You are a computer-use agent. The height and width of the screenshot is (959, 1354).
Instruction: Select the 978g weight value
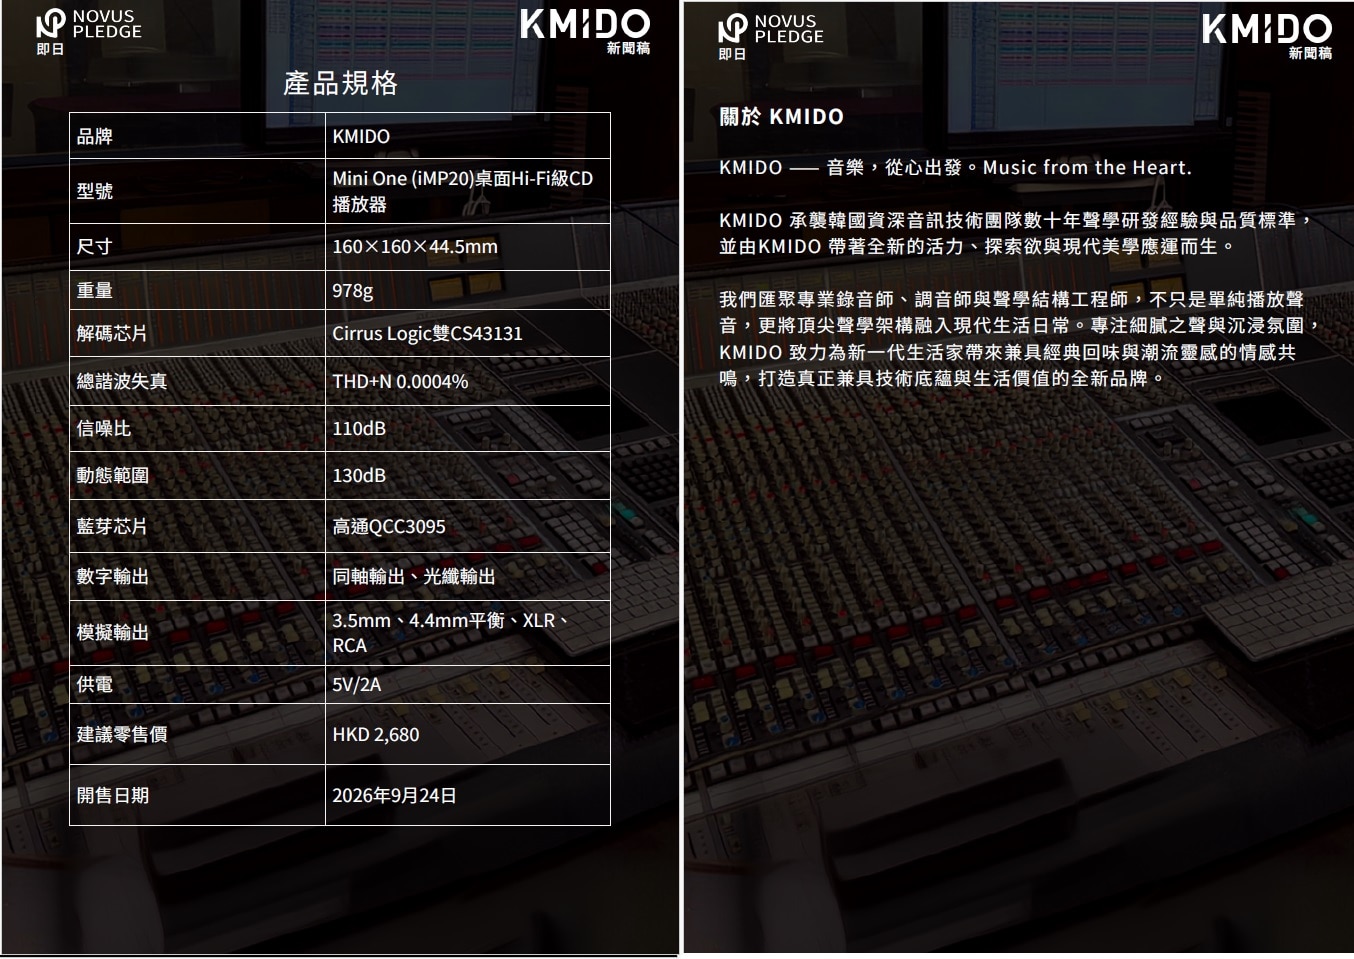tap(353, 291)
